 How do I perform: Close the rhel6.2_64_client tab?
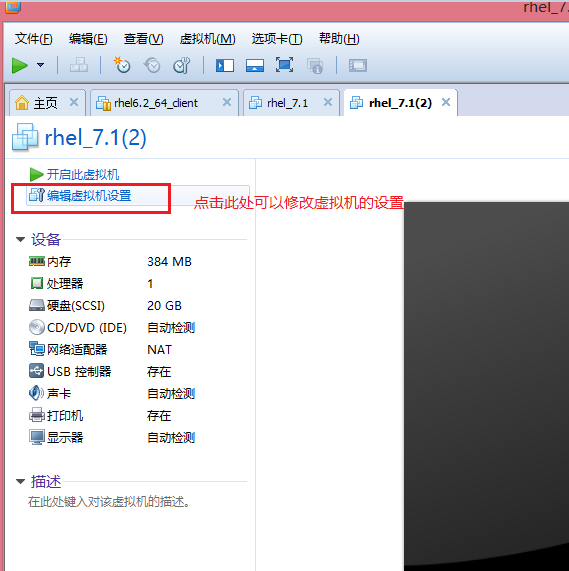point(227,102)
